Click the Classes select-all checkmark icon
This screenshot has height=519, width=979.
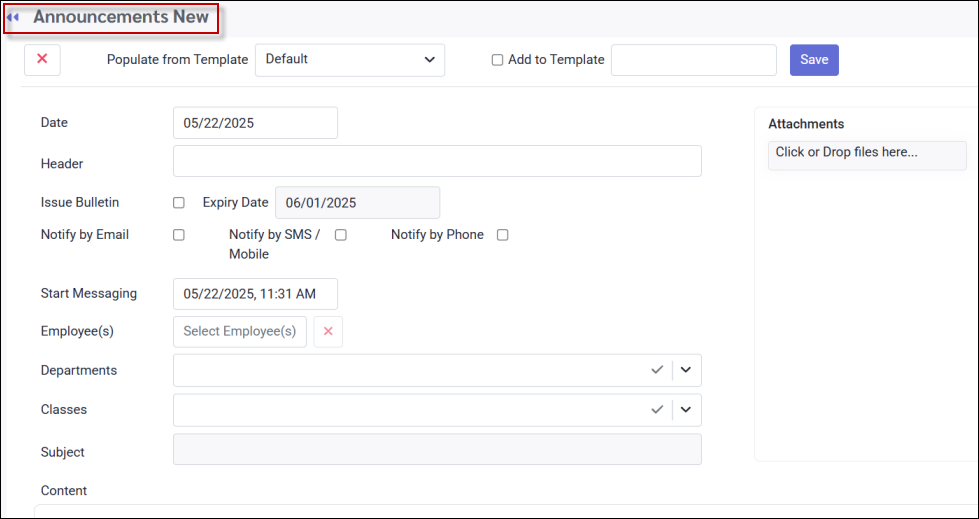click(657, 410)
